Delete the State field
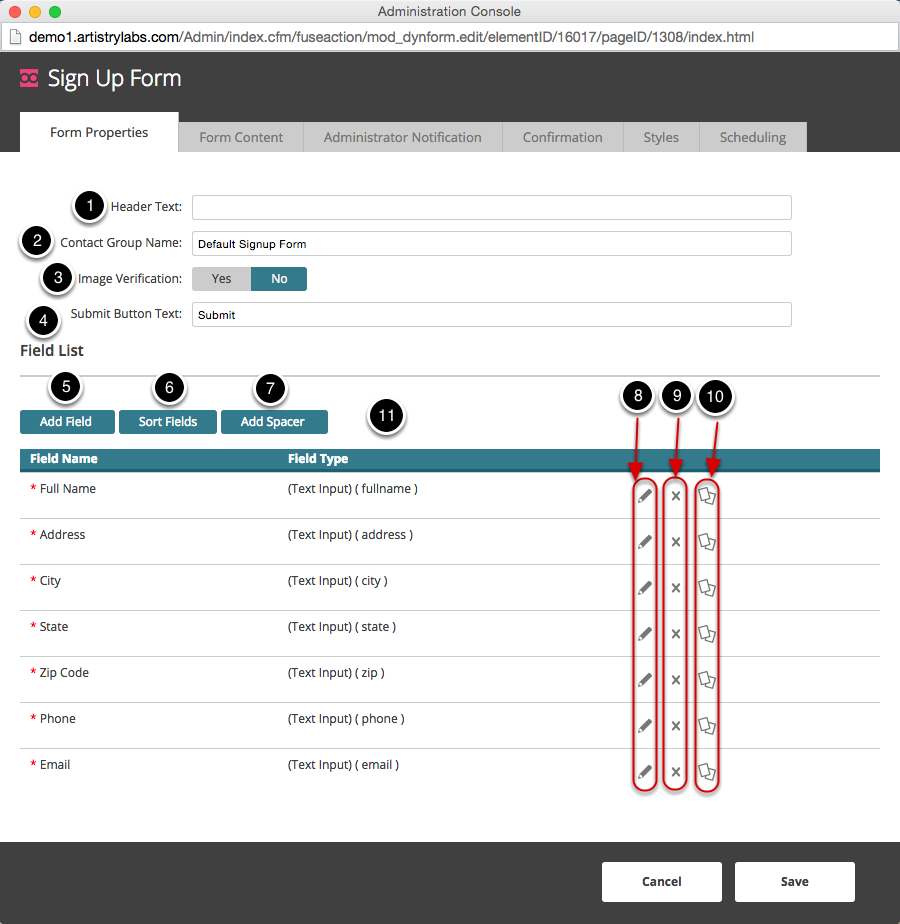 point(676,633)
